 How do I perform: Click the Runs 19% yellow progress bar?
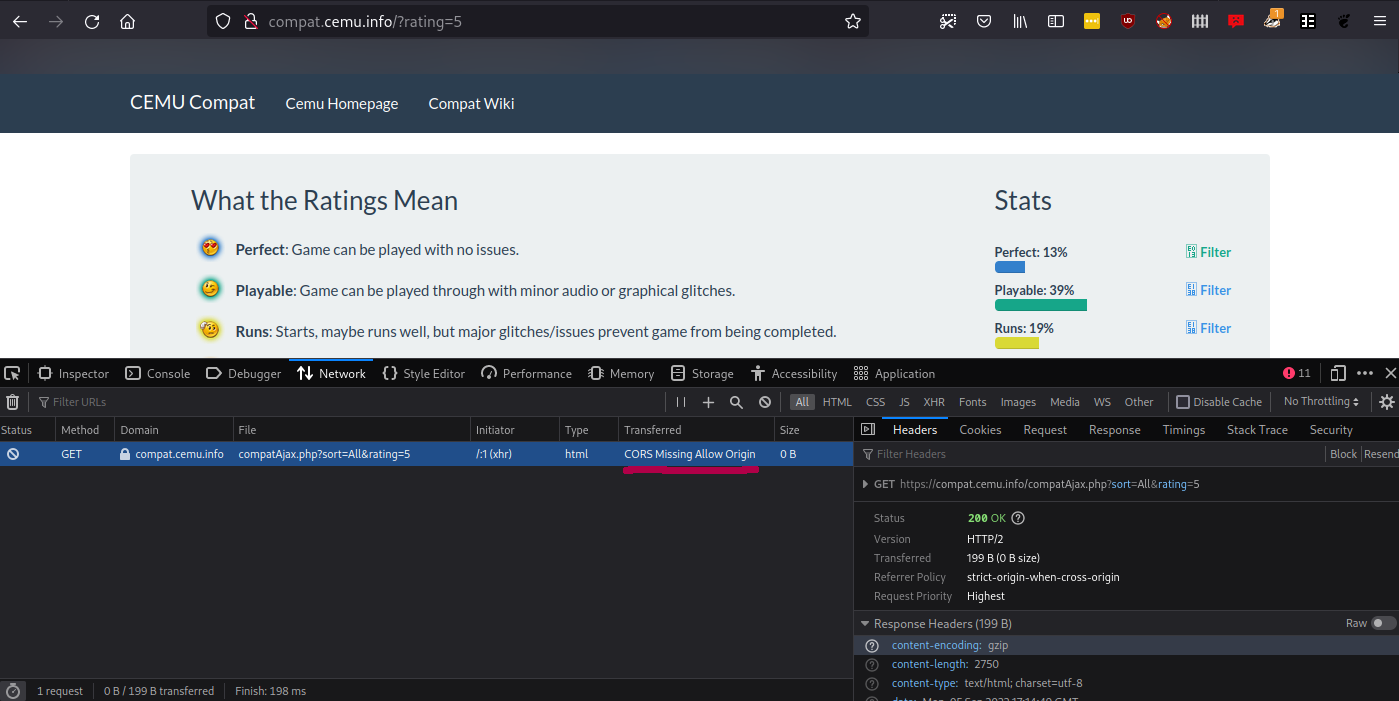[x=1016, y=343]
